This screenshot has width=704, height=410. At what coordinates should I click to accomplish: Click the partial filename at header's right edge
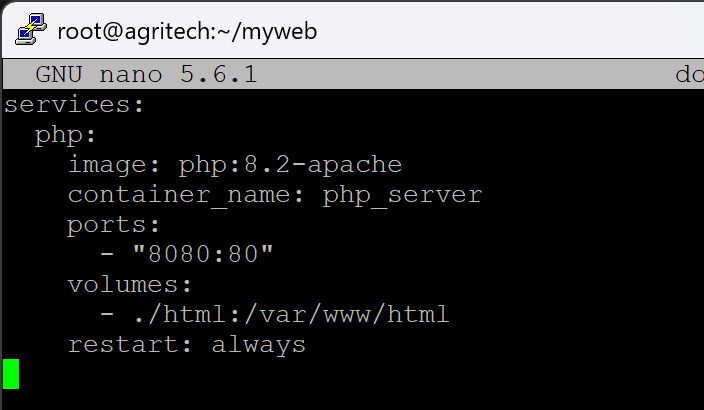(688, 75)
